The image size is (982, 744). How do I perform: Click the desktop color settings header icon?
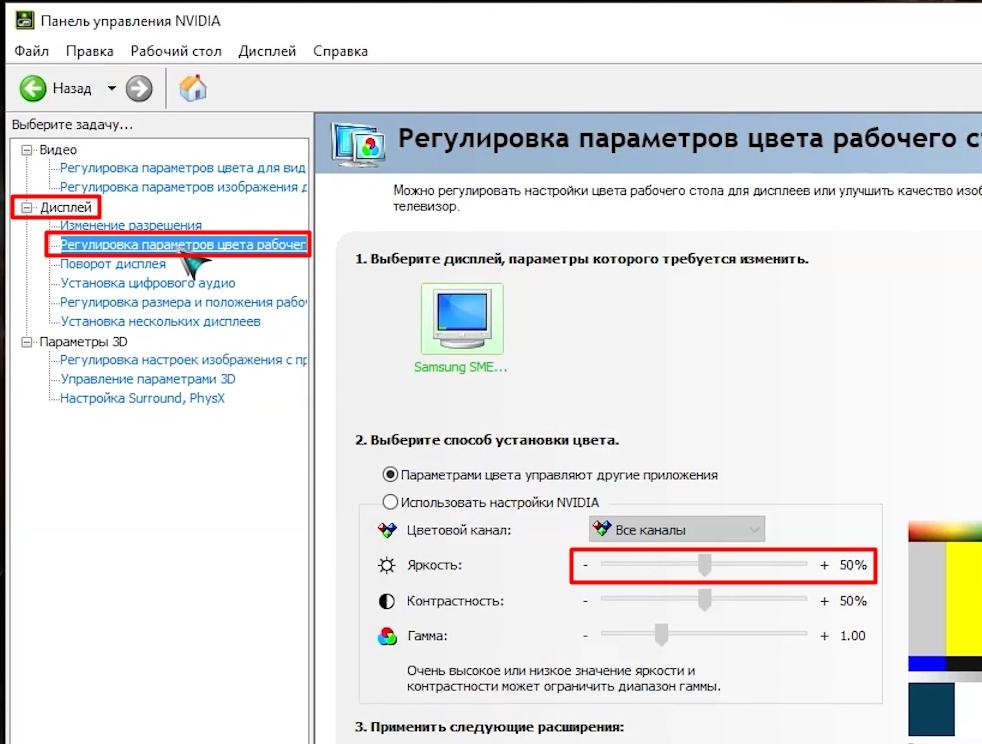356,145
